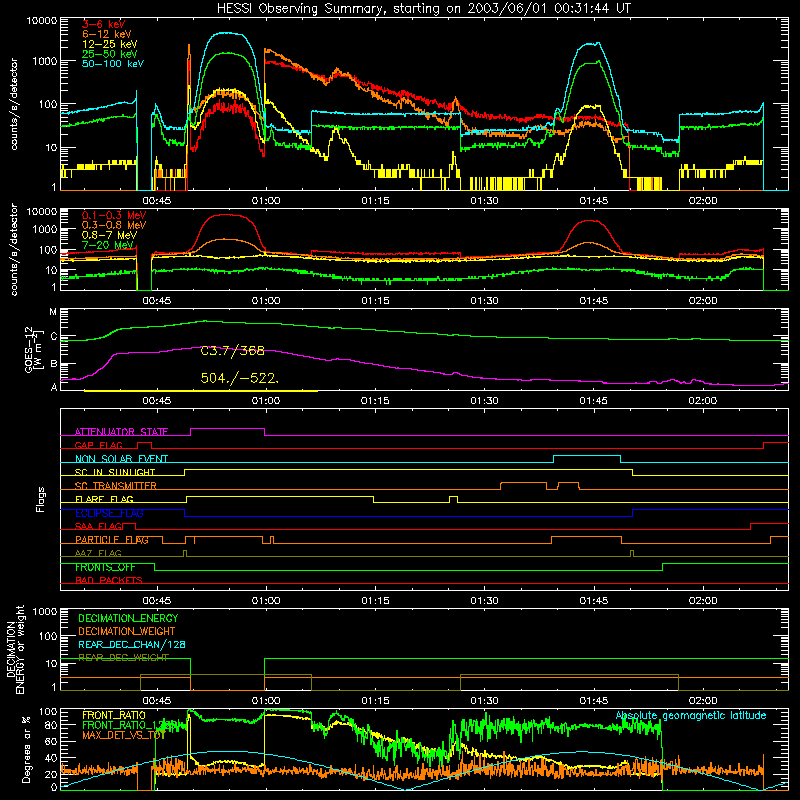Viewport: 800px width, 800px height.
Task: Select the BAD_PACKETS flag label
Action: pyautogui.click(x=109, y=581)
